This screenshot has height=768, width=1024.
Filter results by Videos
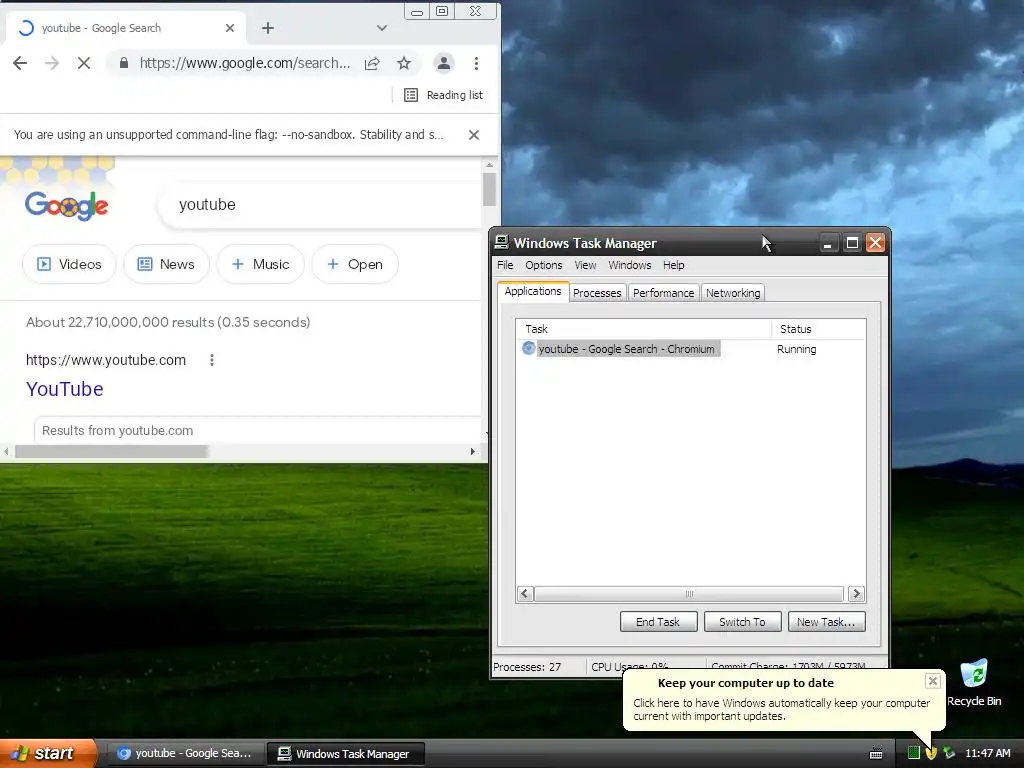(69, 264)
